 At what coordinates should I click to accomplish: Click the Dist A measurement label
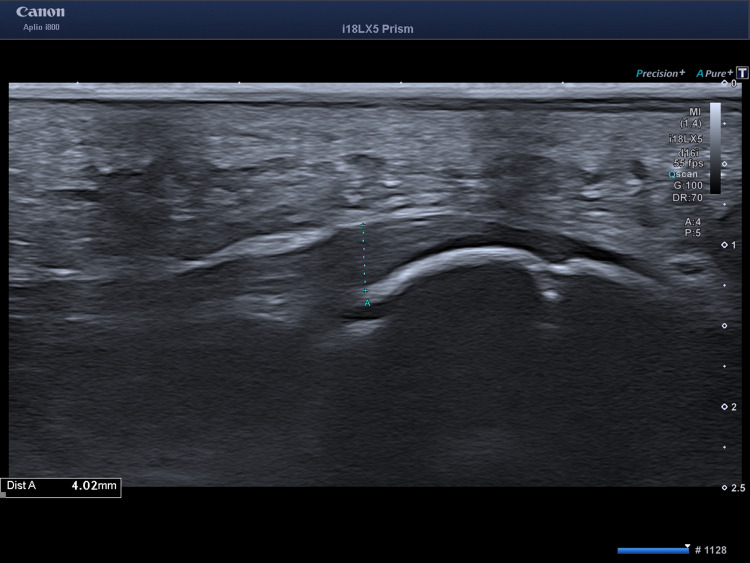[x=22, y=487]
